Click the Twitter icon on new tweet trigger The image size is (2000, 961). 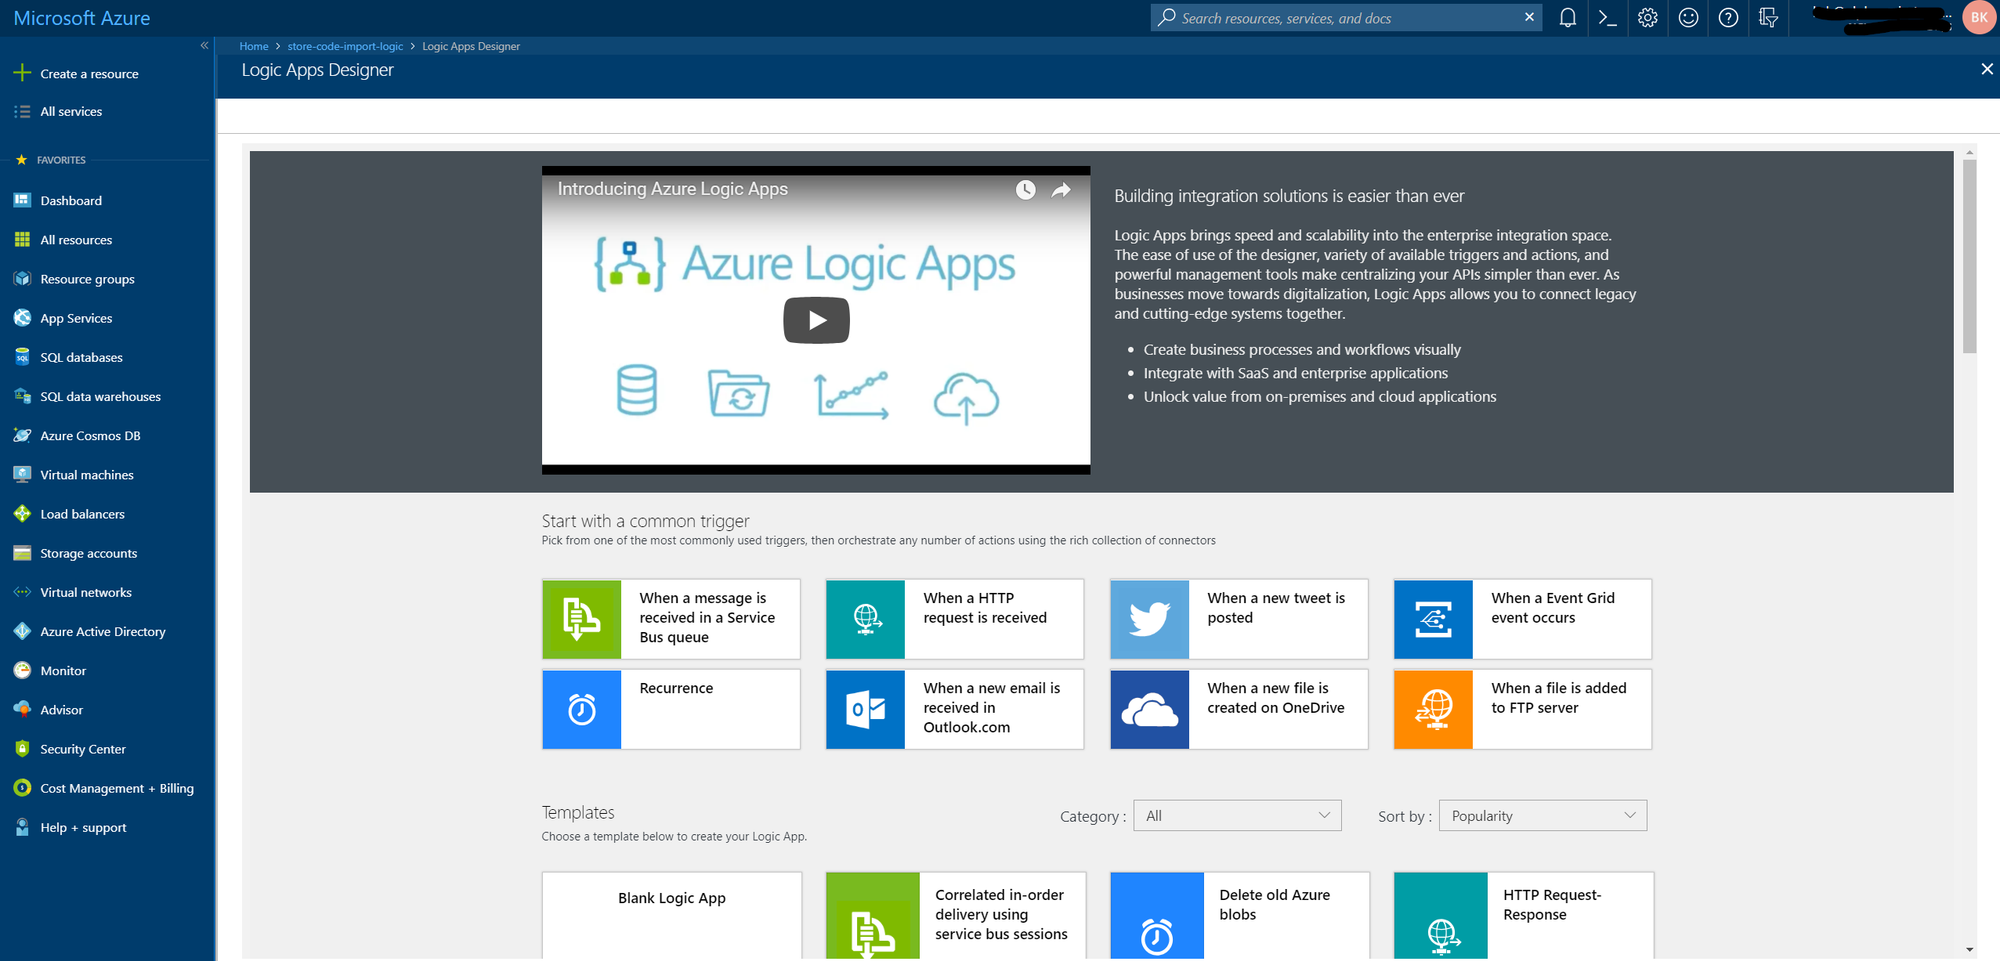click(1148, 618)
